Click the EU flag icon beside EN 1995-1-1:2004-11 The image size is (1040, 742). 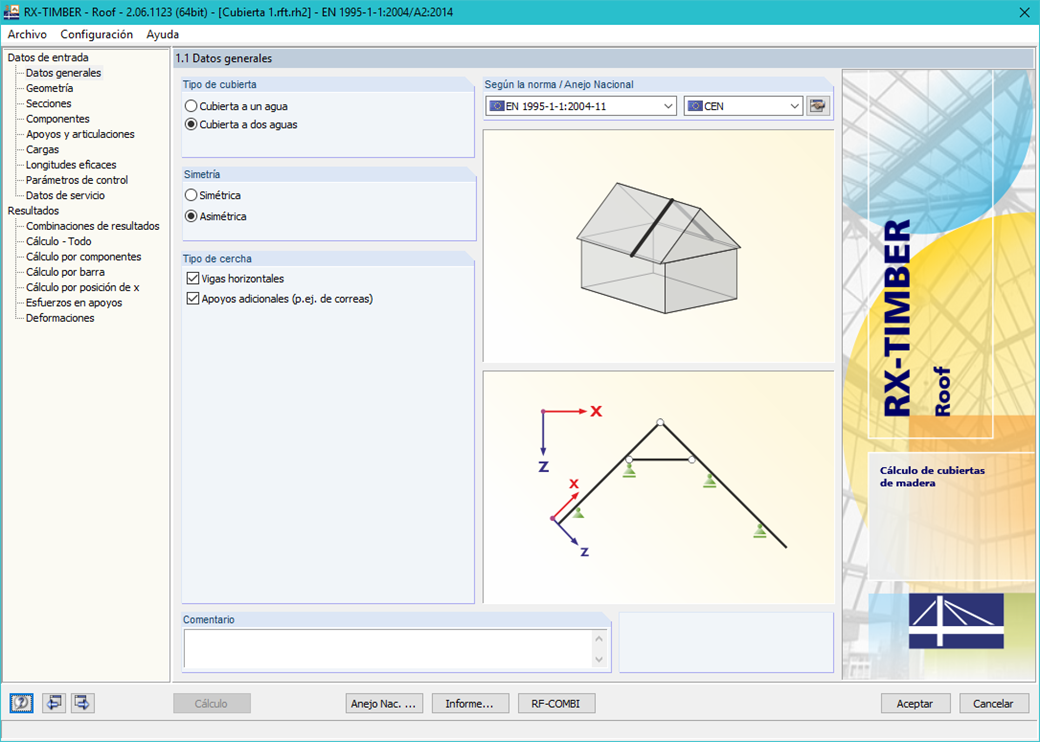496,104
